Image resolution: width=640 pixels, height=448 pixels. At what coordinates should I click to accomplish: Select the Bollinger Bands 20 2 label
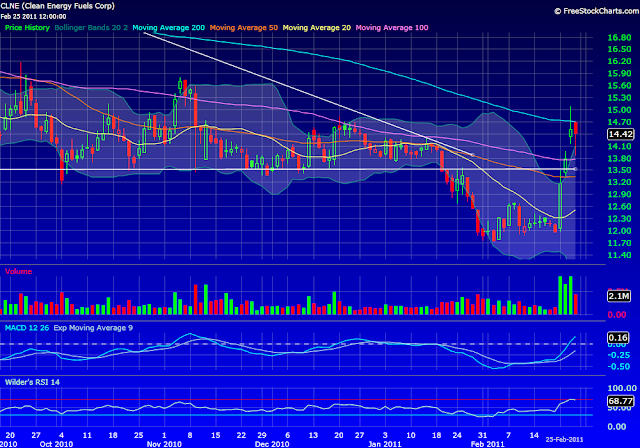pyautogui.click(x=91, y=28)
